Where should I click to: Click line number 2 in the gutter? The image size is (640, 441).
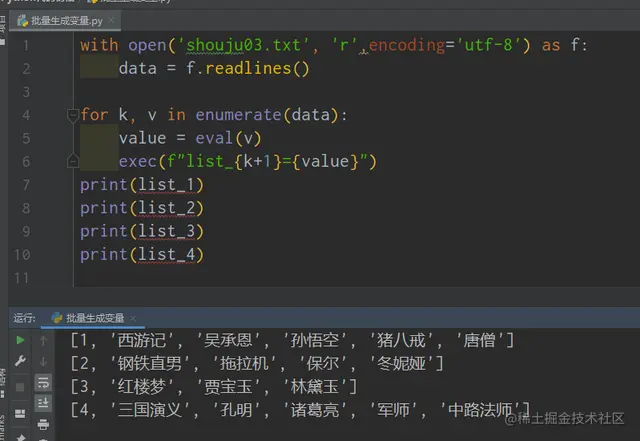tap(26, 69)
